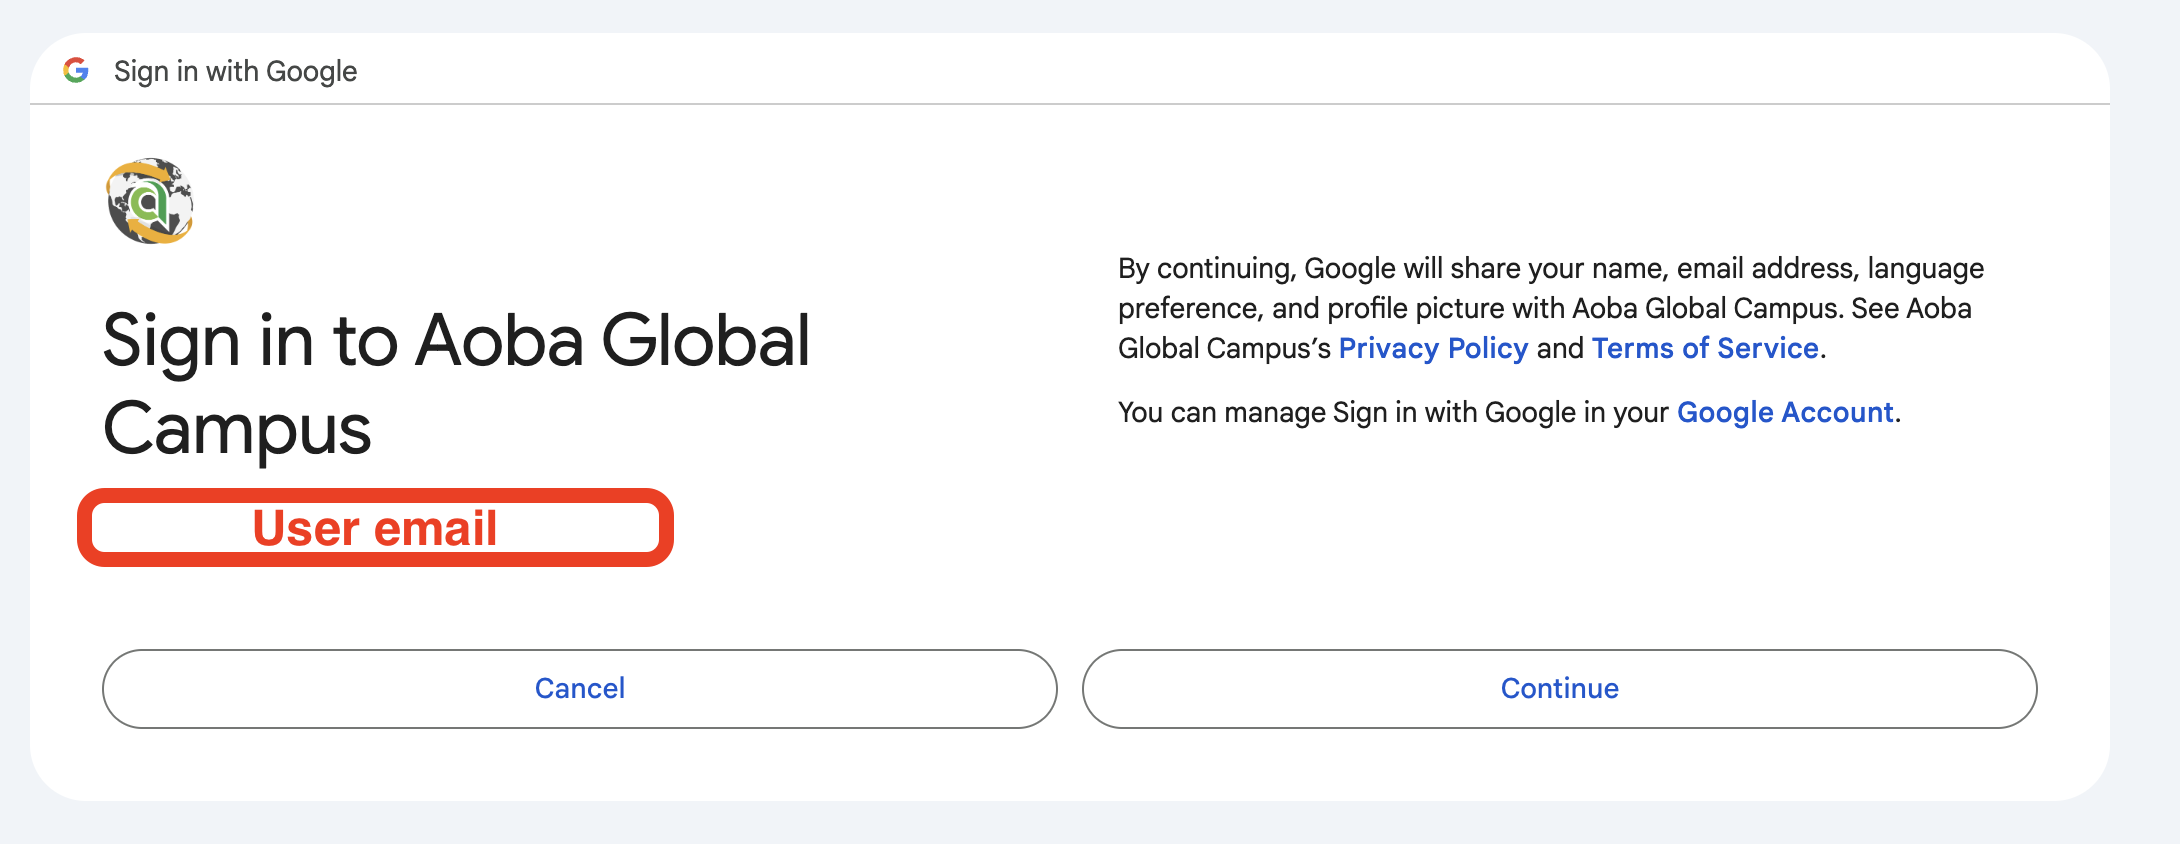Click the Google "G" logo

(76, 71)
